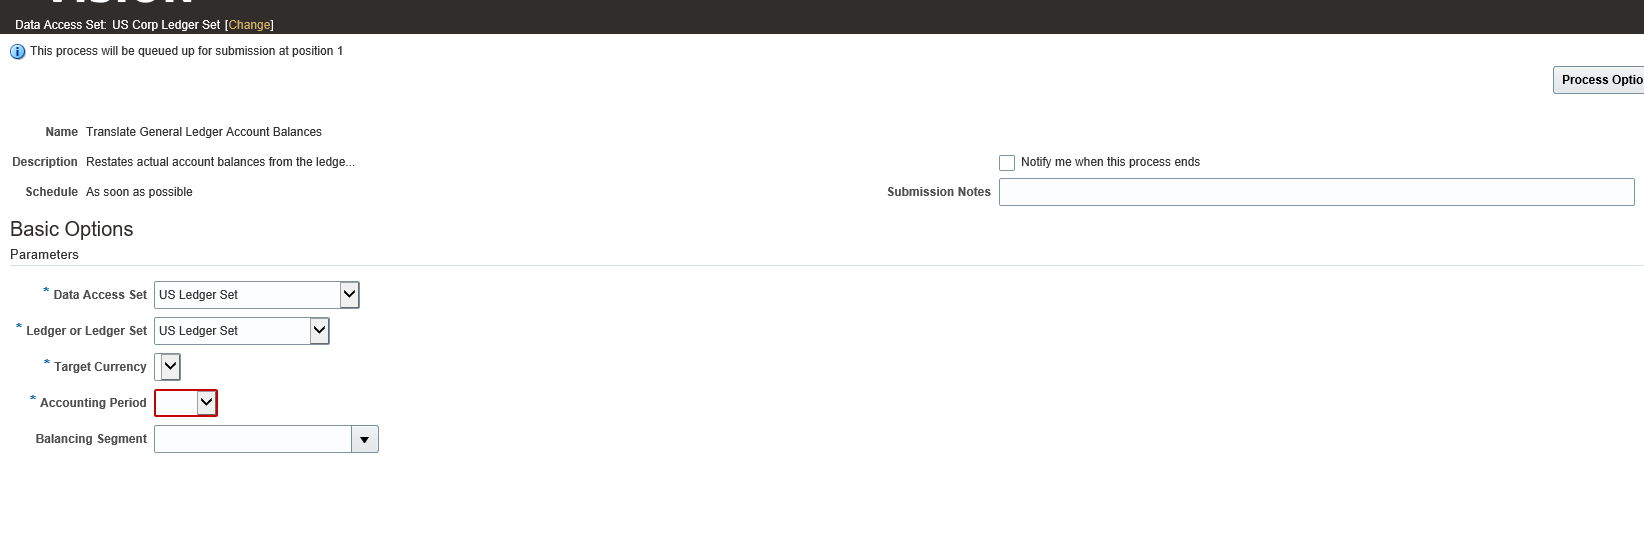Expand the Data Access Set dropdown arrow
Screen dimensions: 1644x551
pyautogui.click(x=349, y=295)
